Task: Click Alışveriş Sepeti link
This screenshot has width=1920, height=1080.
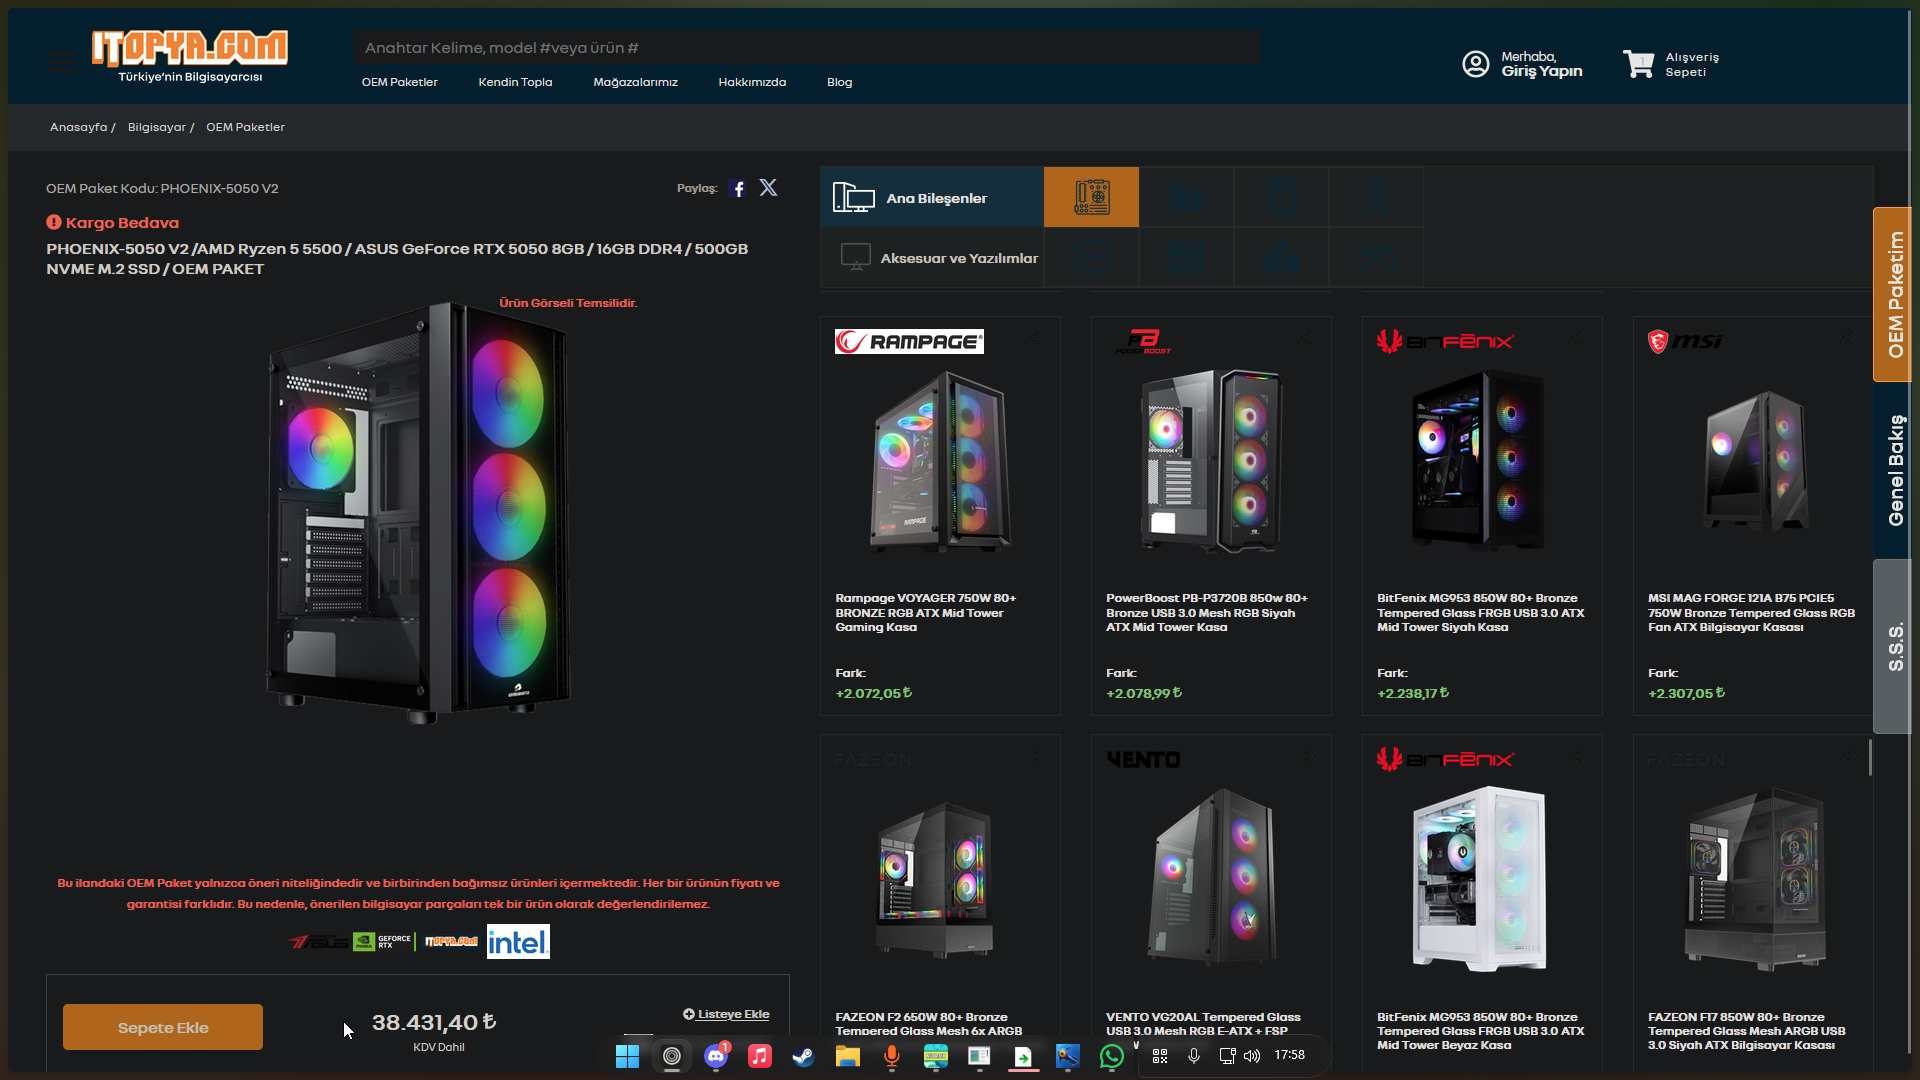Action: pos(1692,64)
